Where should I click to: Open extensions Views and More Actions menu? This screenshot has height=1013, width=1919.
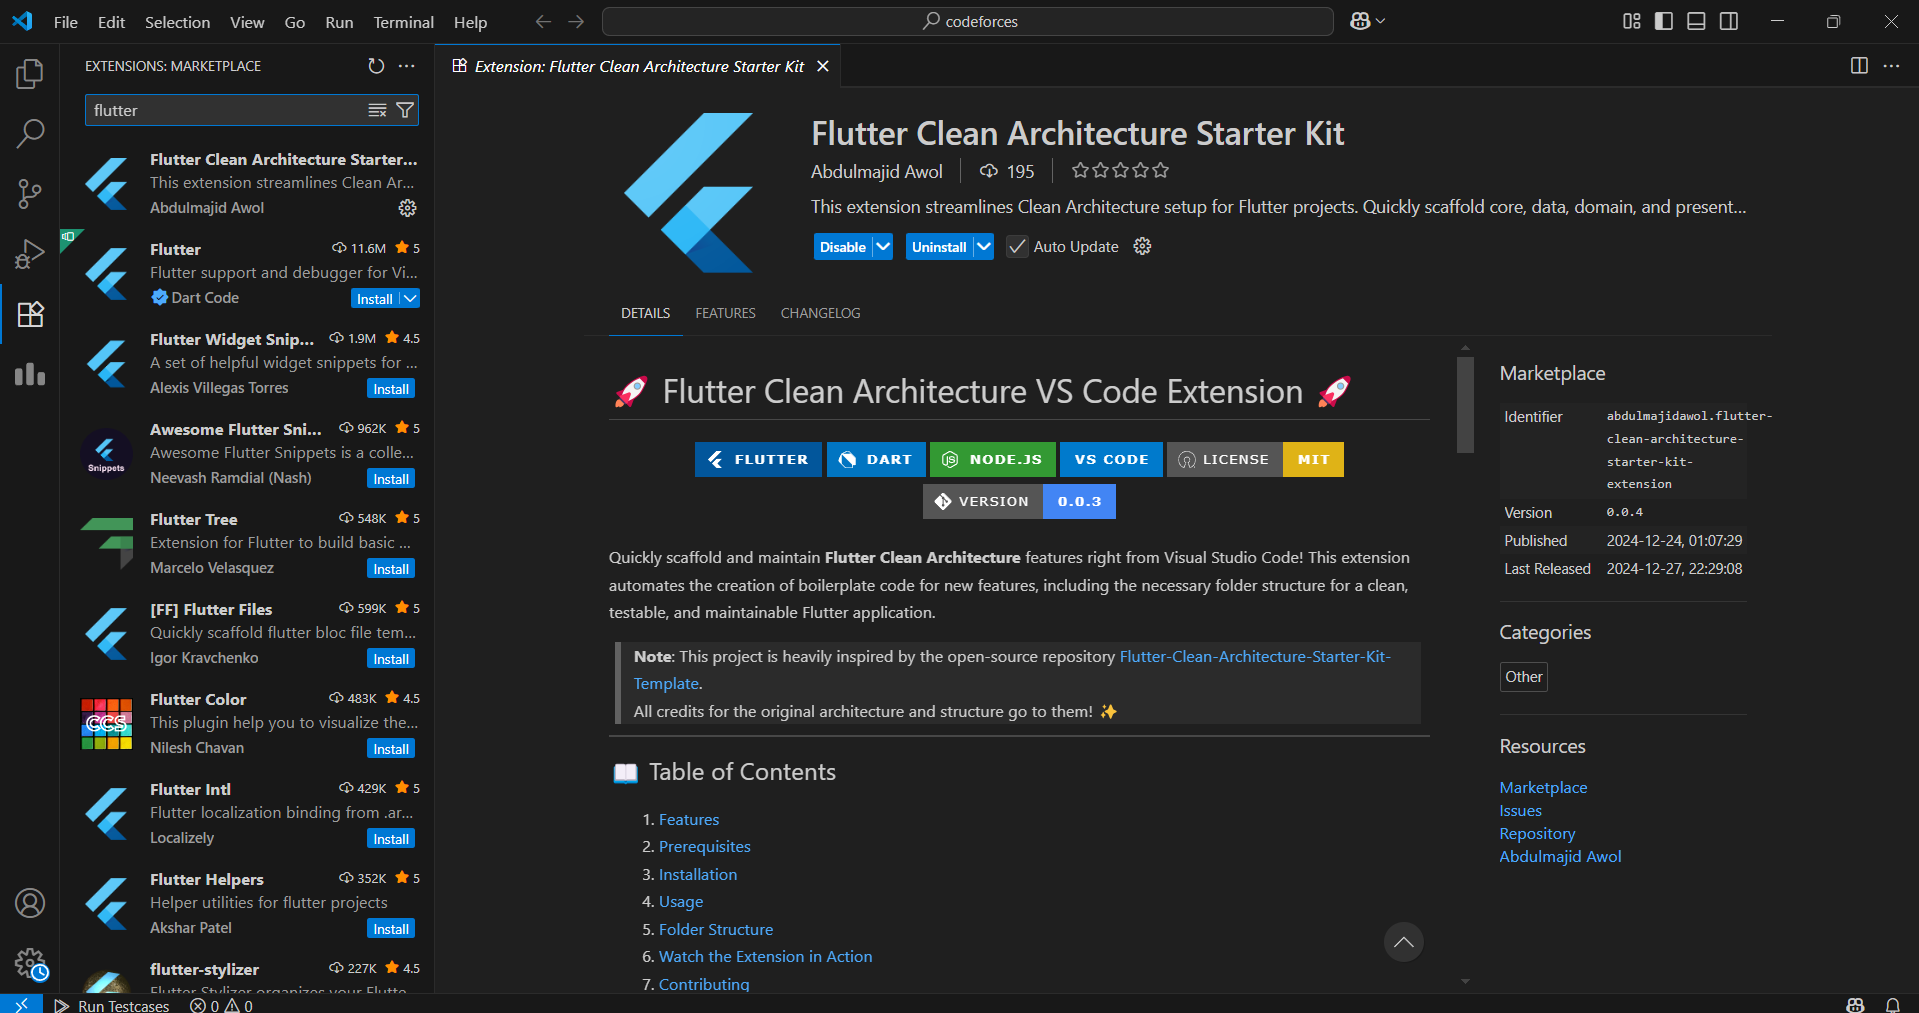[x=406, y=66]
